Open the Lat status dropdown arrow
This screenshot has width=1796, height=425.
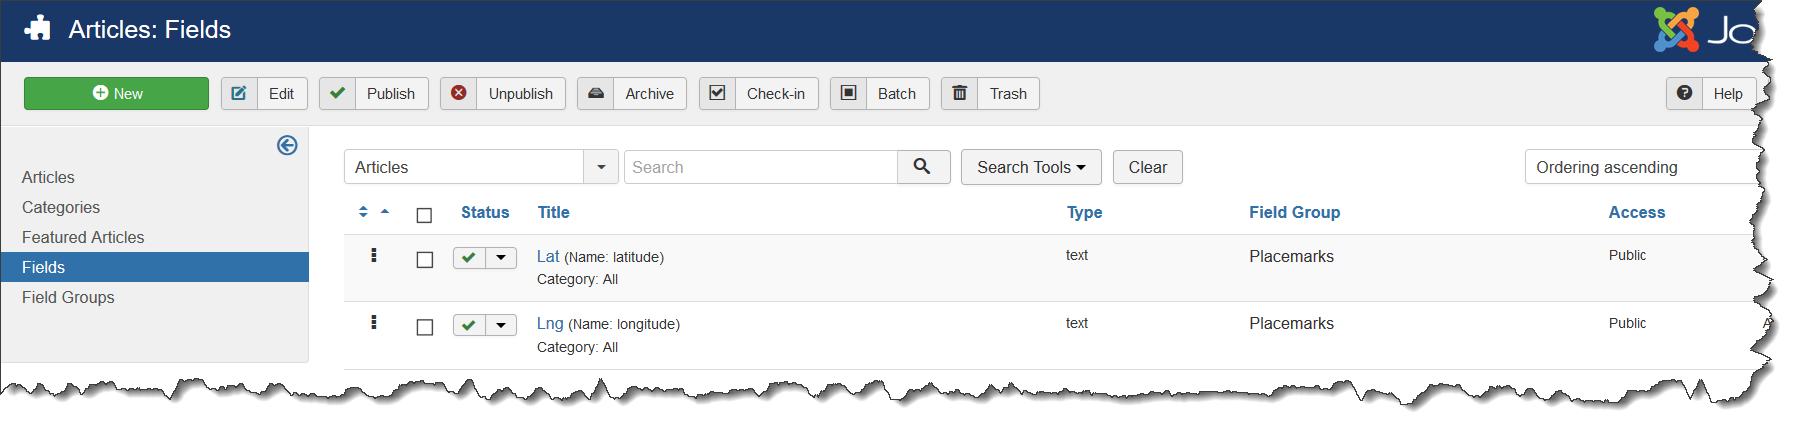[501, 258]
